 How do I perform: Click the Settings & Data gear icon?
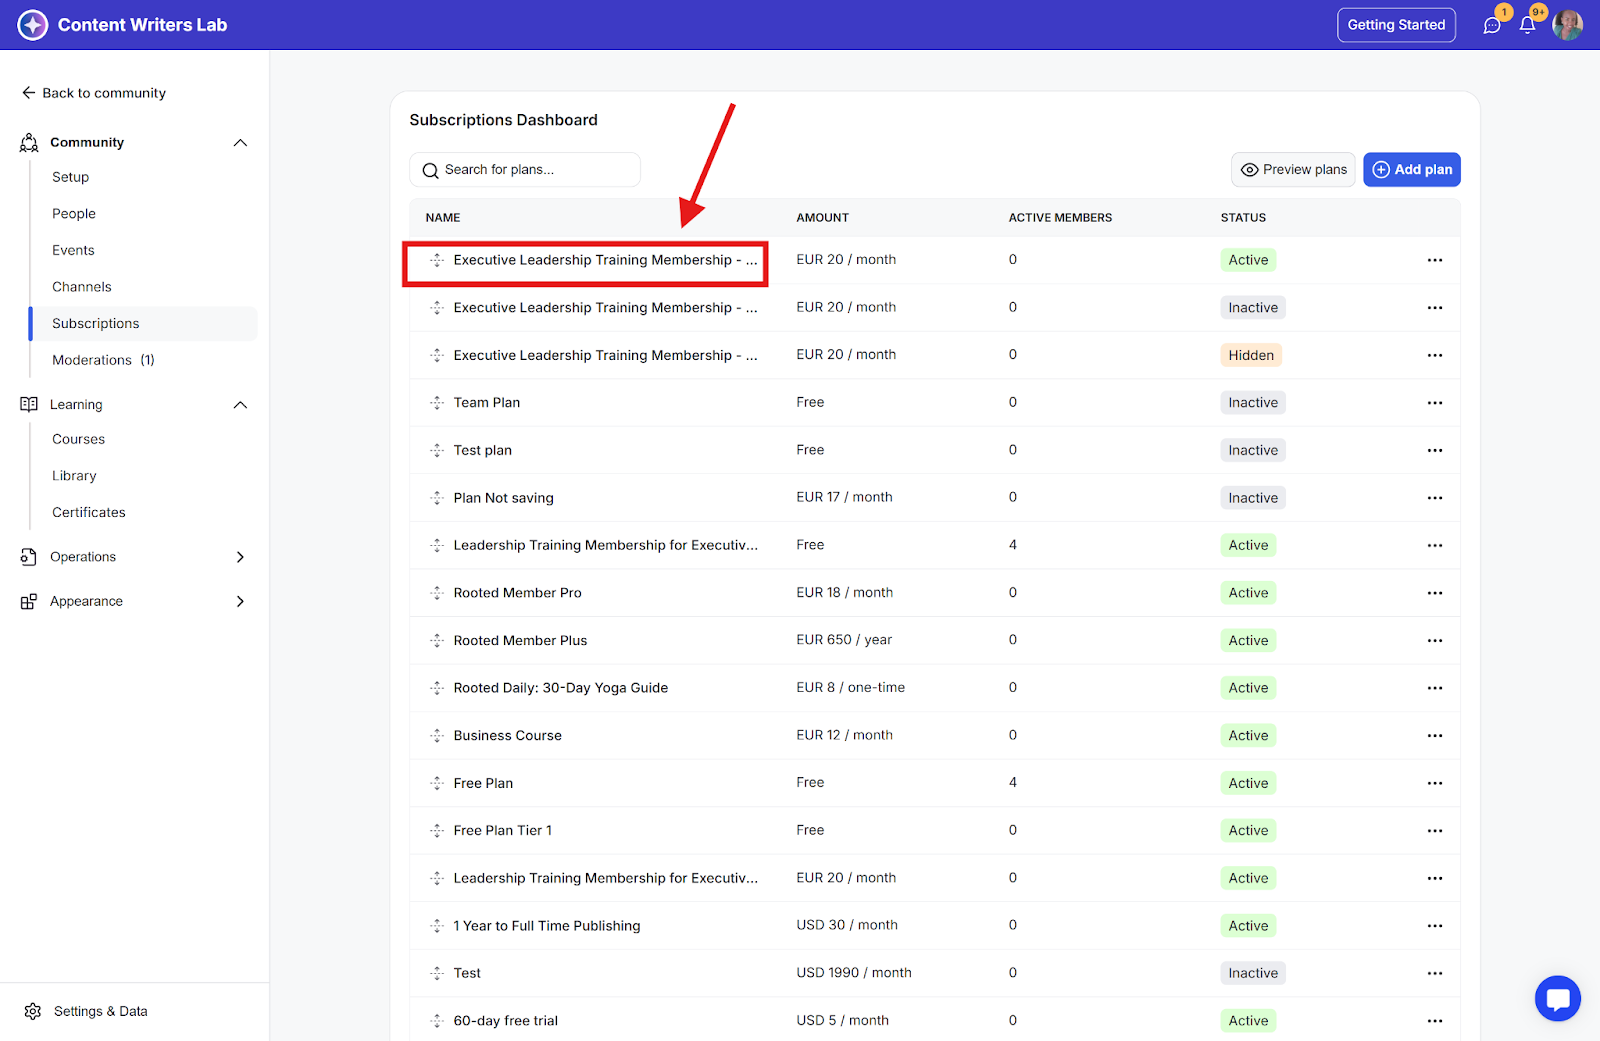pos(33,1011)
